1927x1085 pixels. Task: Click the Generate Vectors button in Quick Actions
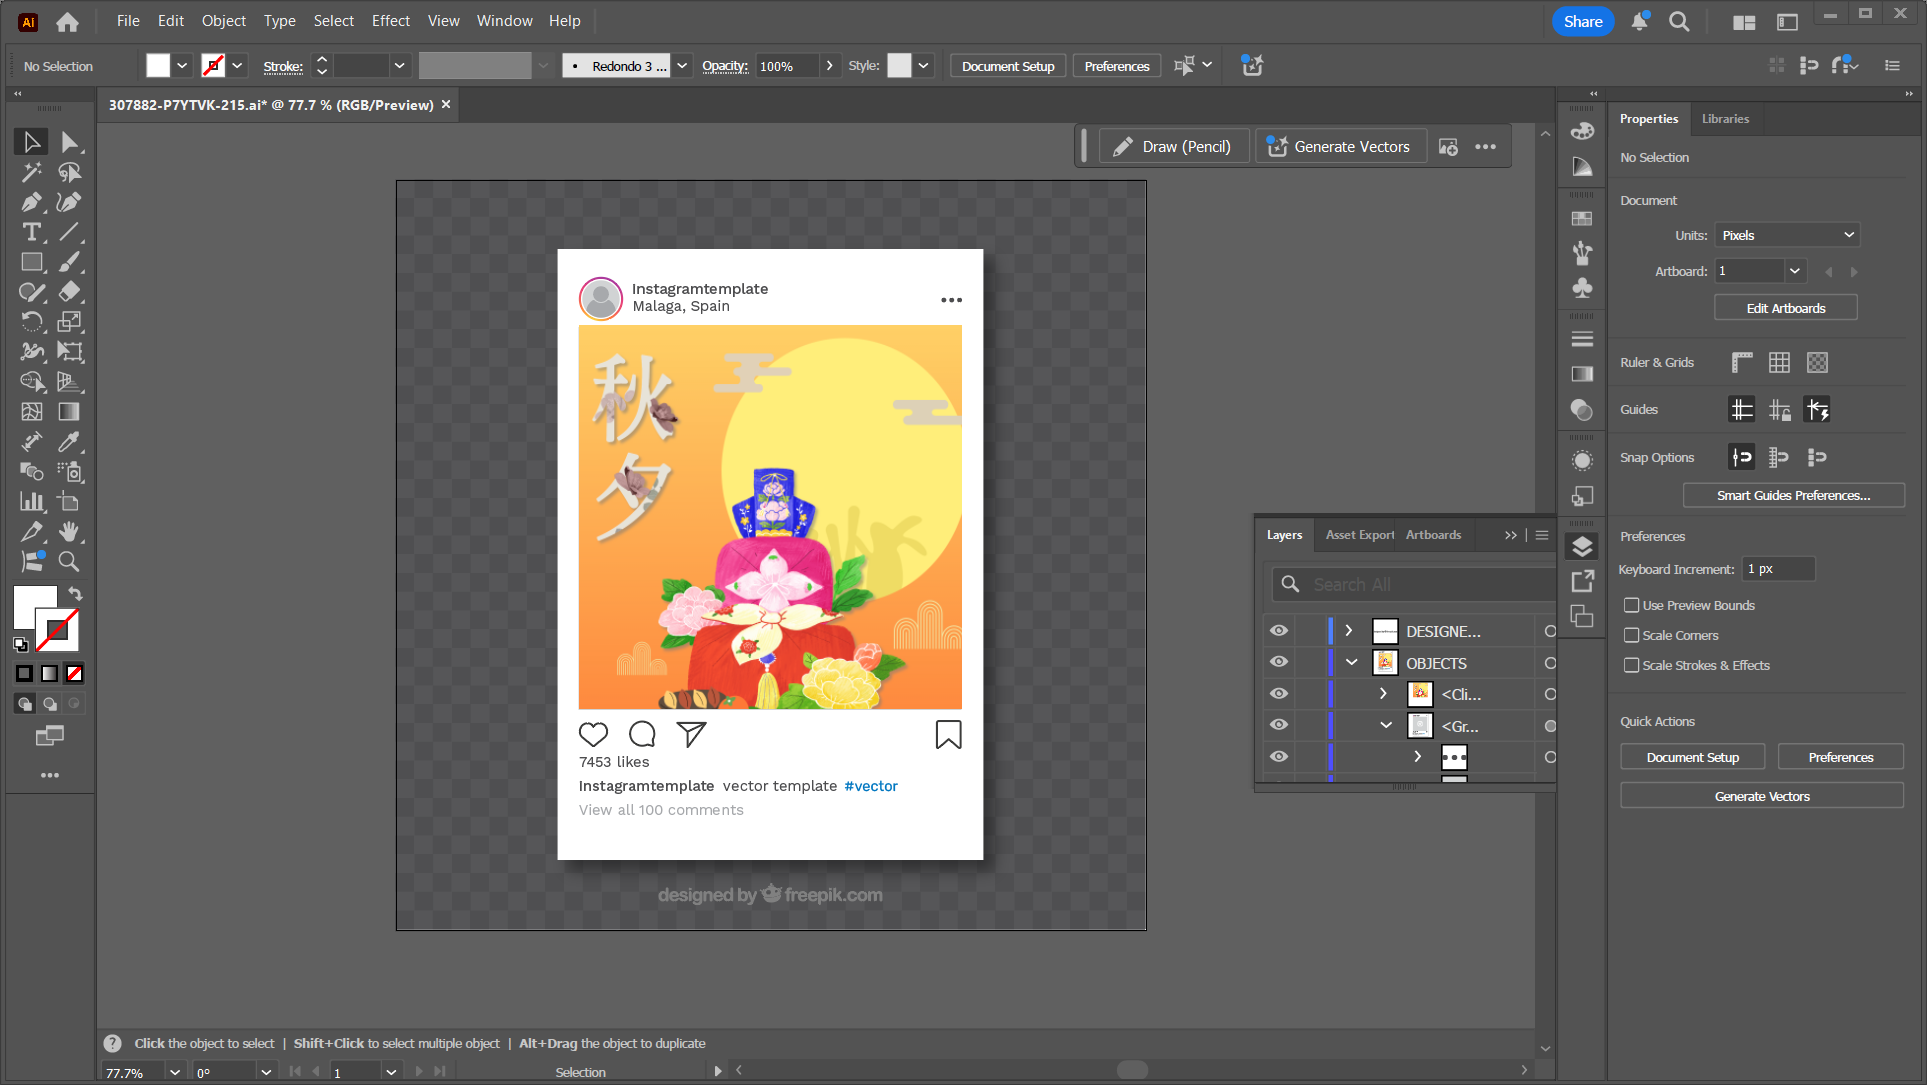click(x=1761, y=796)
